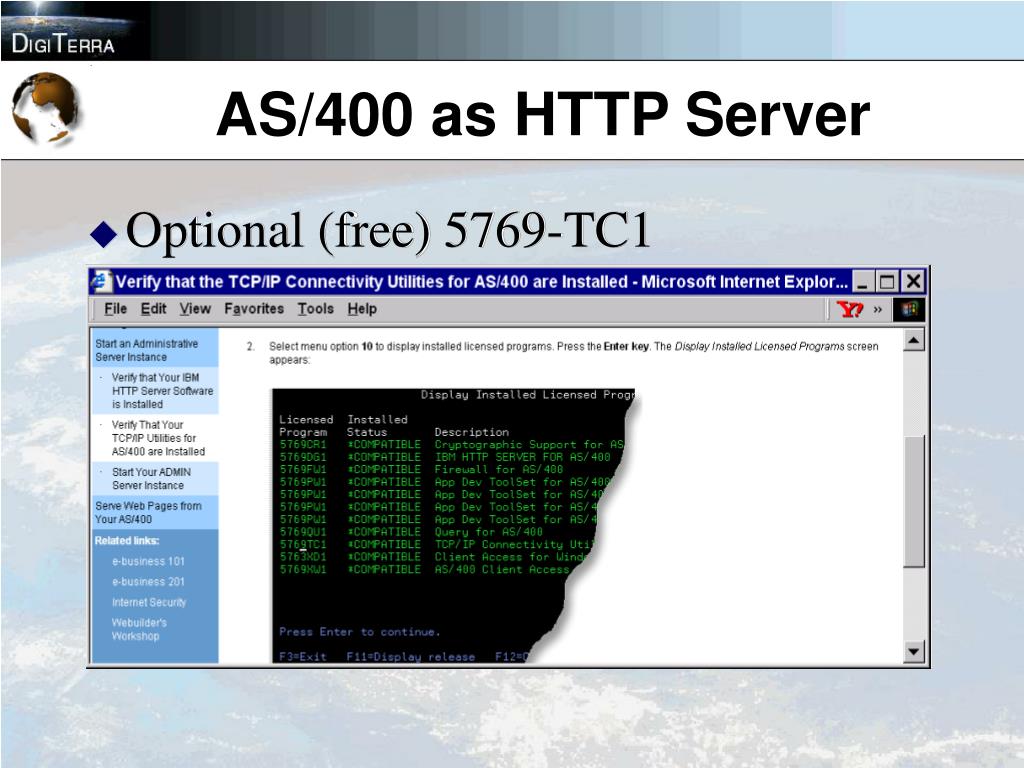
Task: Click F3=Exit in the terminal screen
Action: tap(302, 656)
